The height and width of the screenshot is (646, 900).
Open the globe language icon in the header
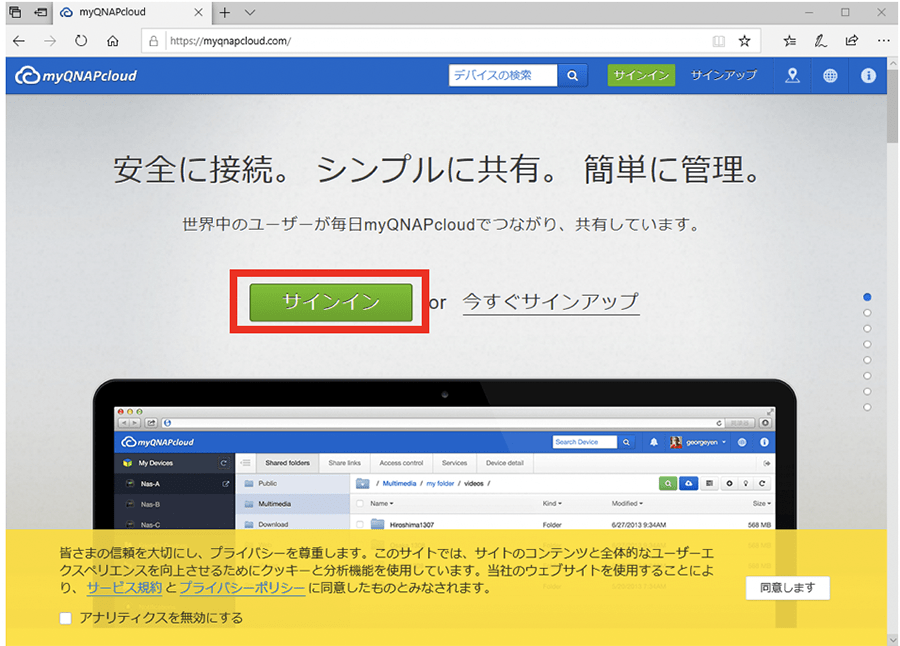[x=830, y=75]
